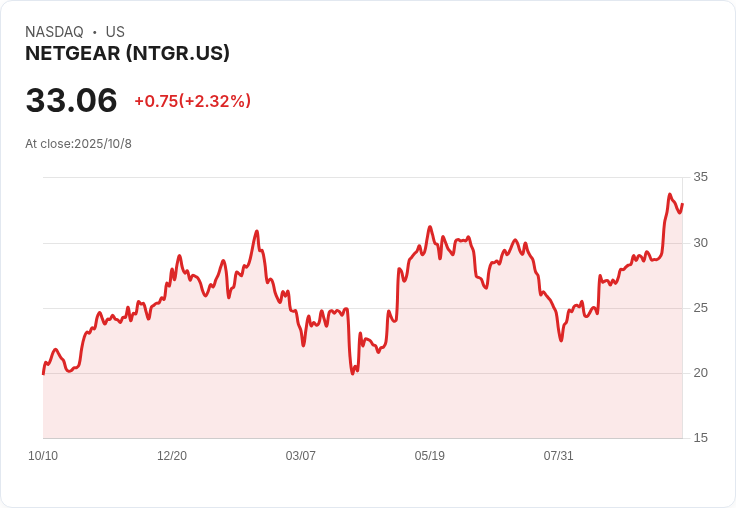Click the chart line's starting point at left
Screen dimensions: 736x508
[43, 373]
